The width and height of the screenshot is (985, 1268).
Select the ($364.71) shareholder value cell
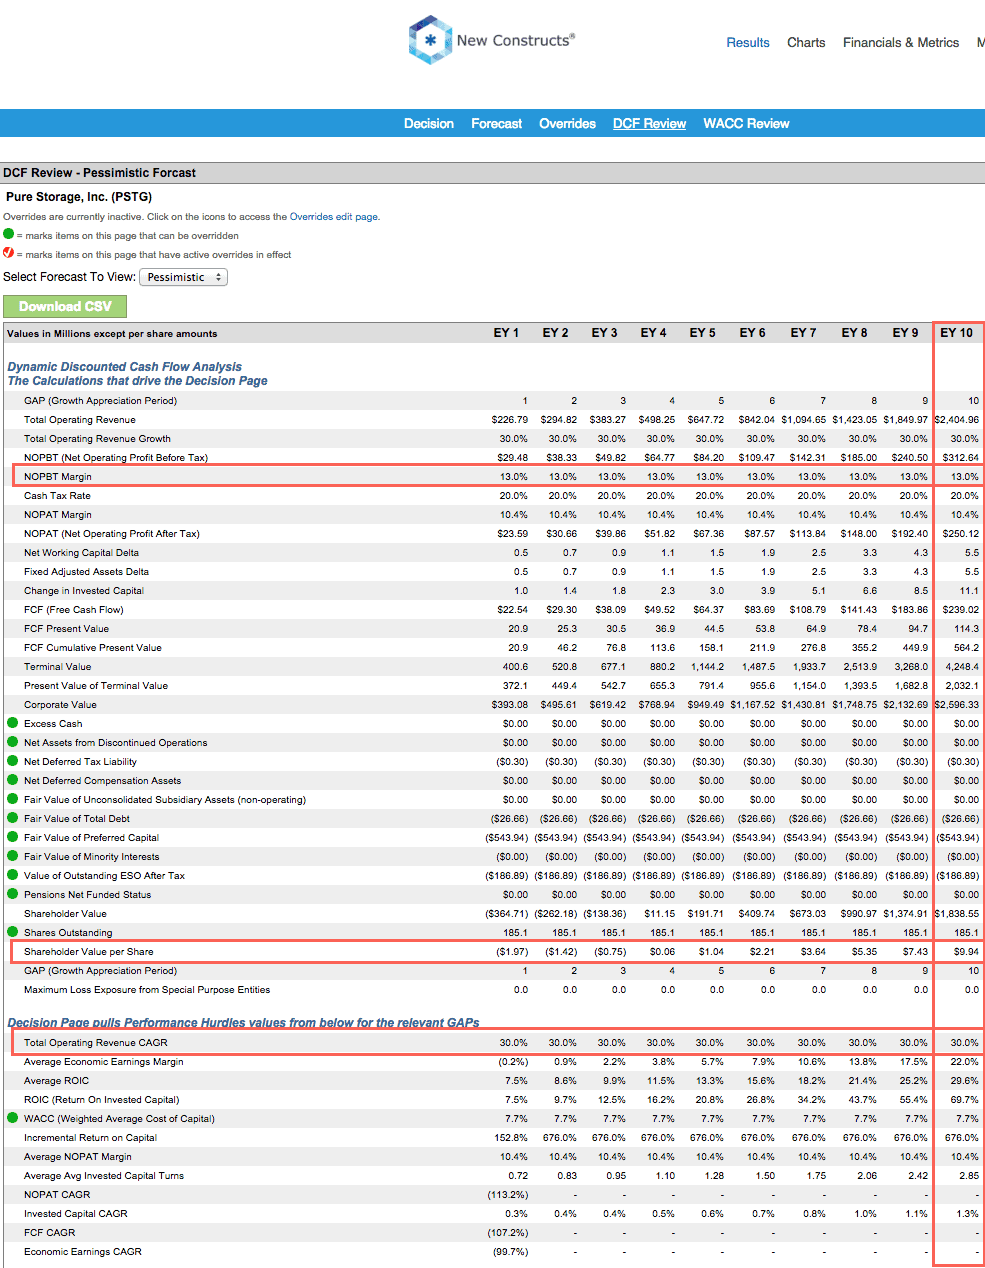tap(507, 914)
